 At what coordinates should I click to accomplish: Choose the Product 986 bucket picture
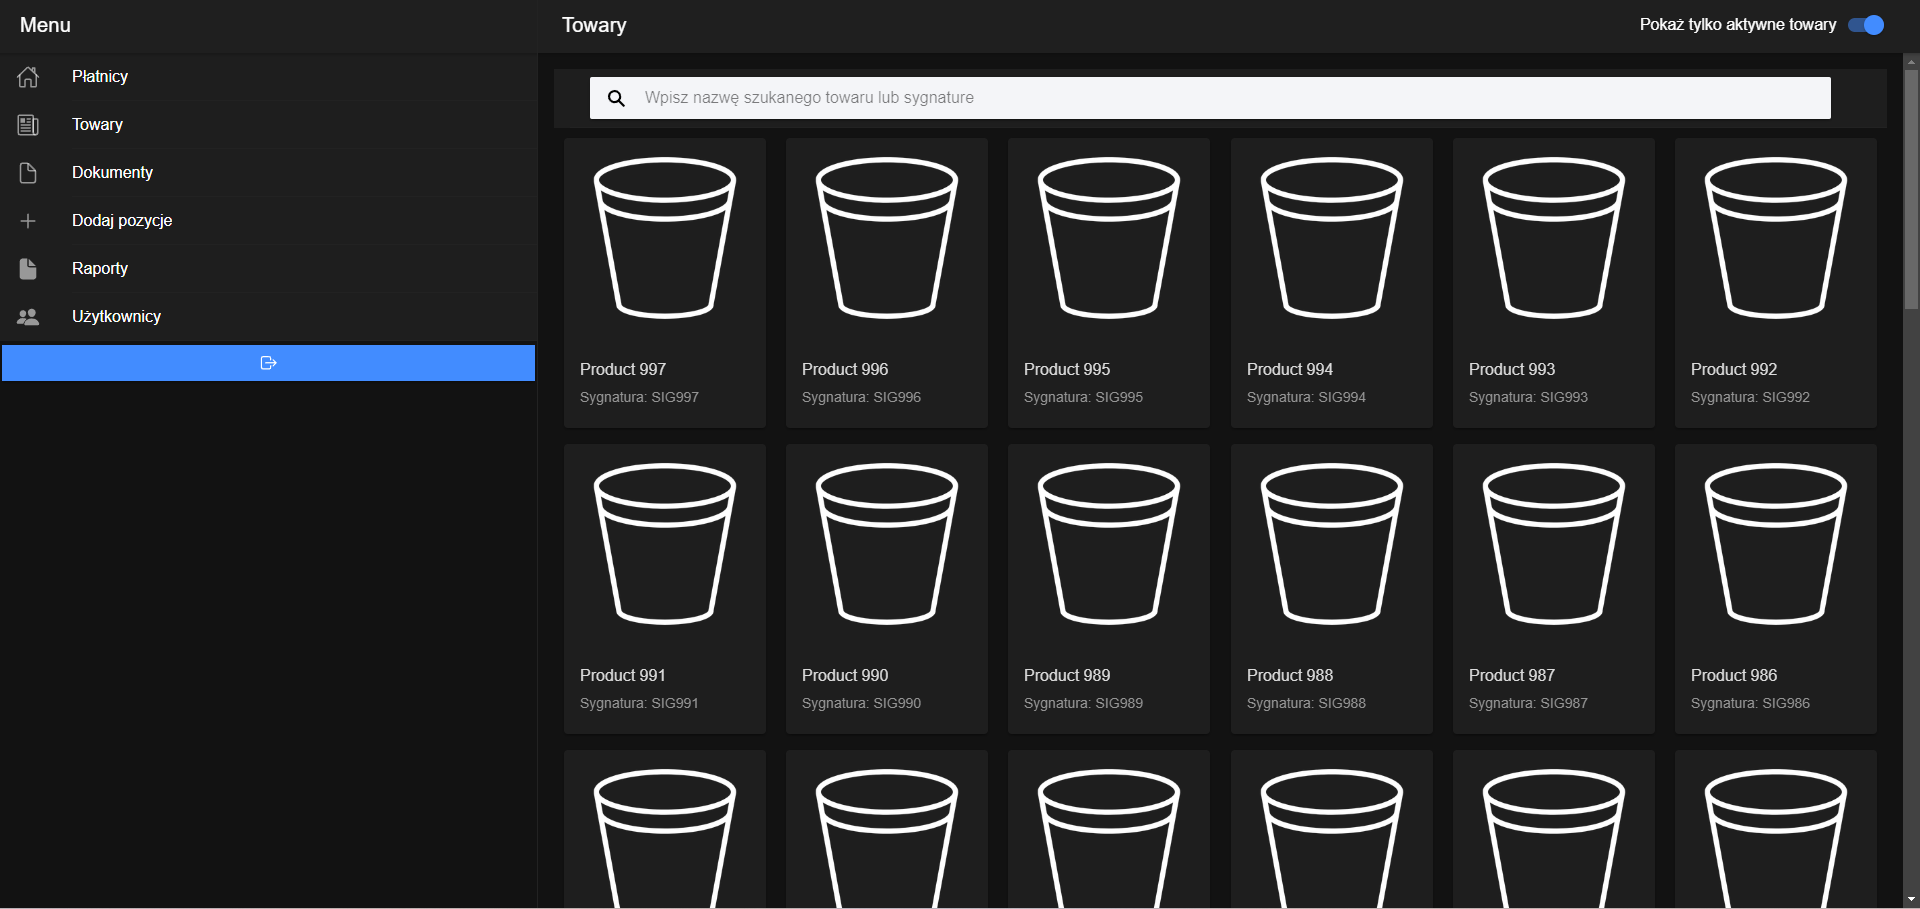[1775, 544]
